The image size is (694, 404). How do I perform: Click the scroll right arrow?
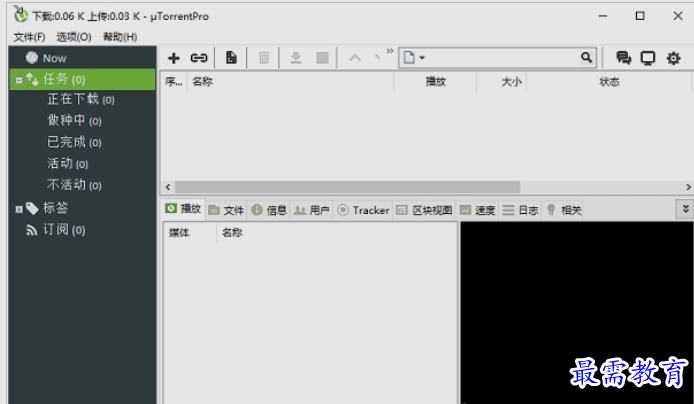pyautogui.click(x=688, y=187)
